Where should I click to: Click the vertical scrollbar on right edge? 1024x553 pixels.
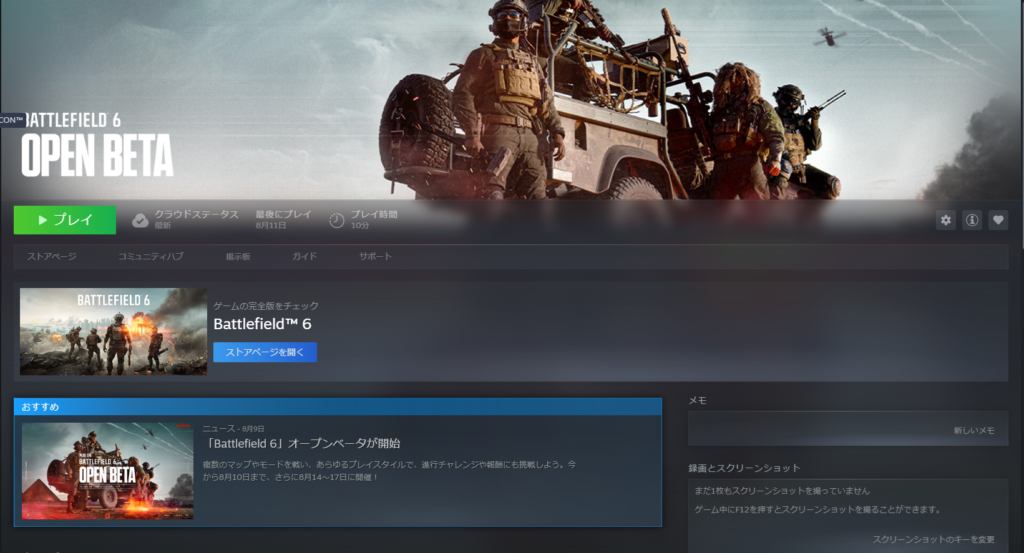[x=1021, y=124]
